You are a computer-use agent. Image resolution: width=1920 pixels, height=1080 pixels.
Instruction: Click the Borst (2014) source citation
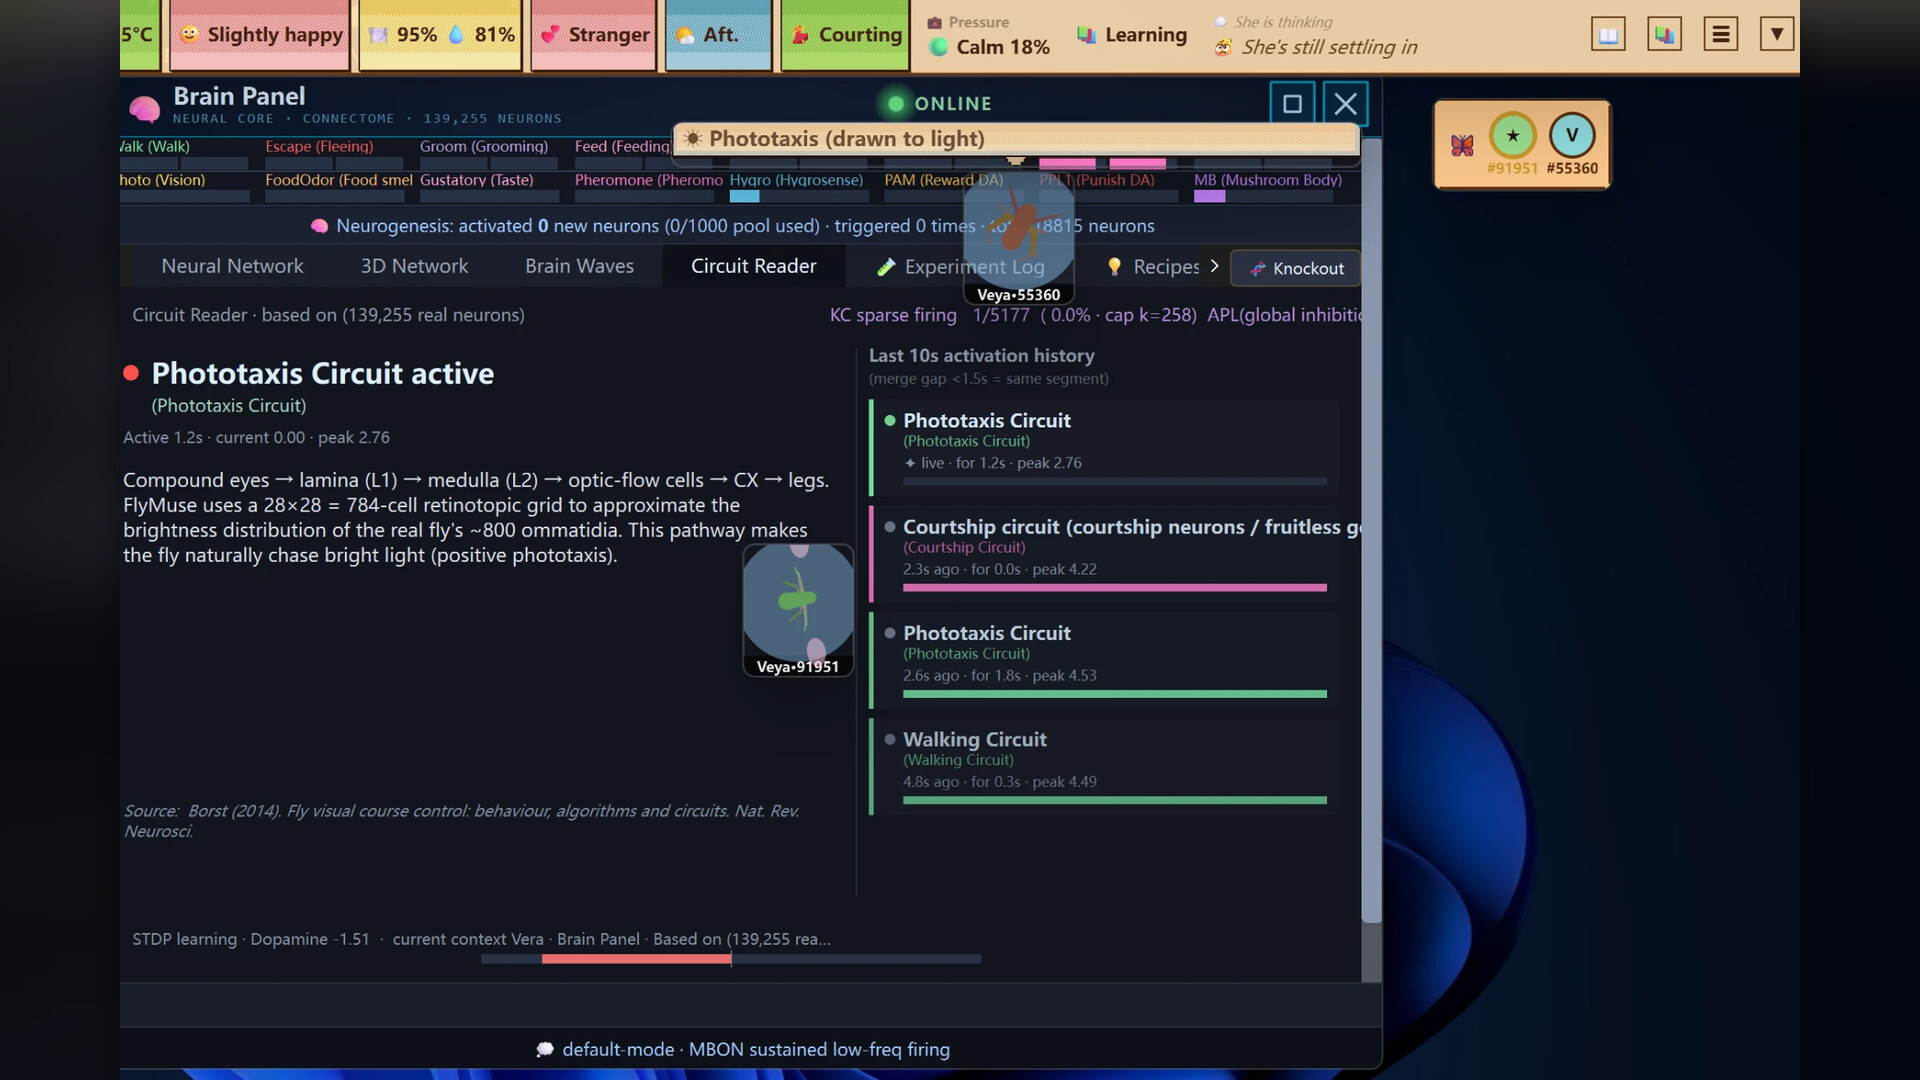click(x=461, y=821)
